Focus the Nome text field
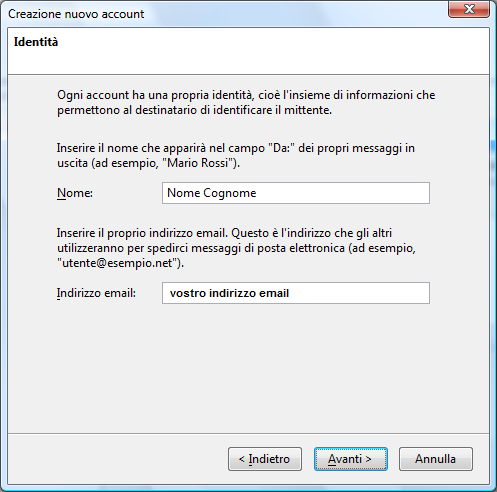The image size is (497, 492). pos(296,193)
